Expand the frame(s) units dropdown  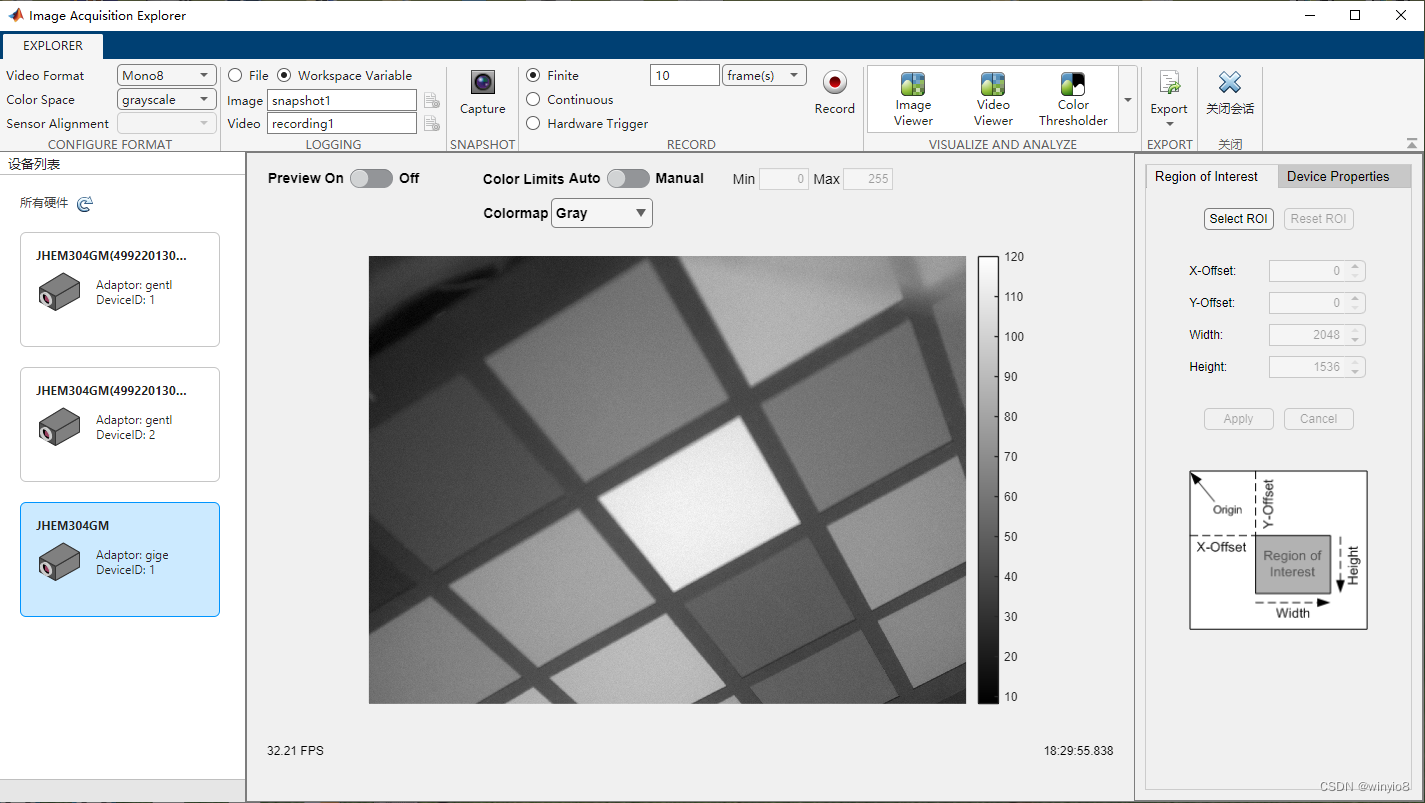click(x=764, y=74)
